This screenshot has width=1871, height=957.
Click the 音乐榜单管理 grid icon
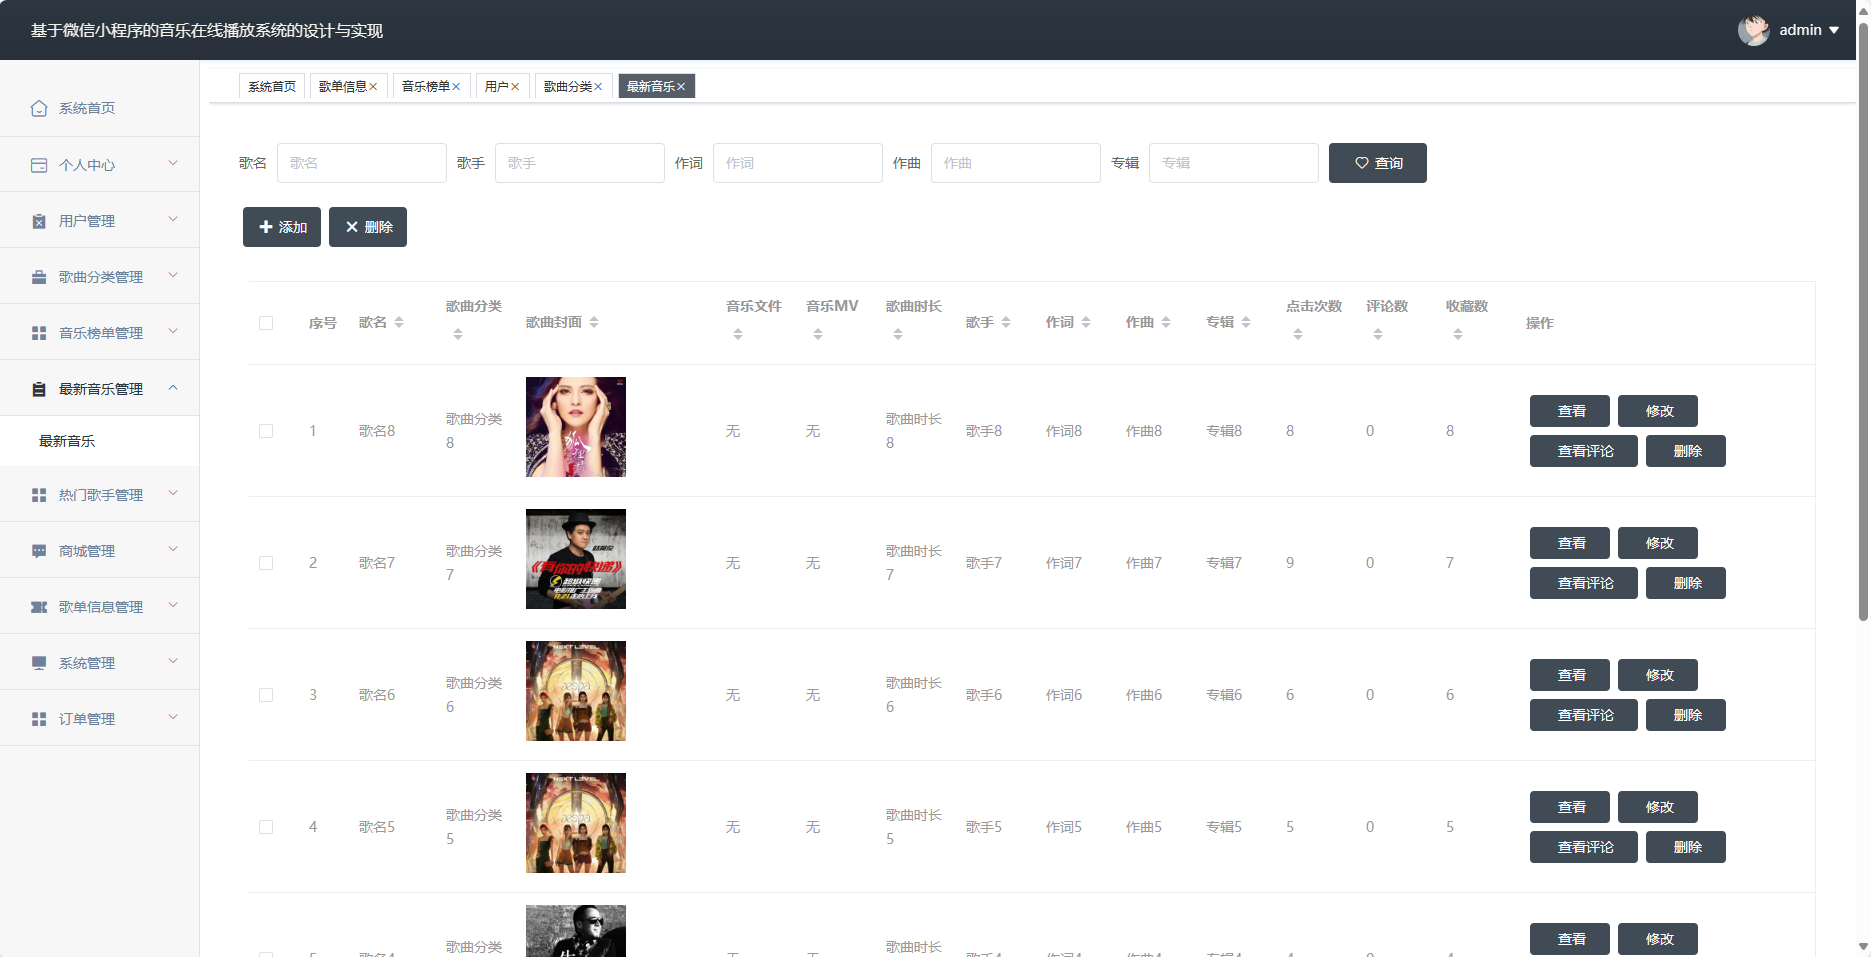coord(39,333)
